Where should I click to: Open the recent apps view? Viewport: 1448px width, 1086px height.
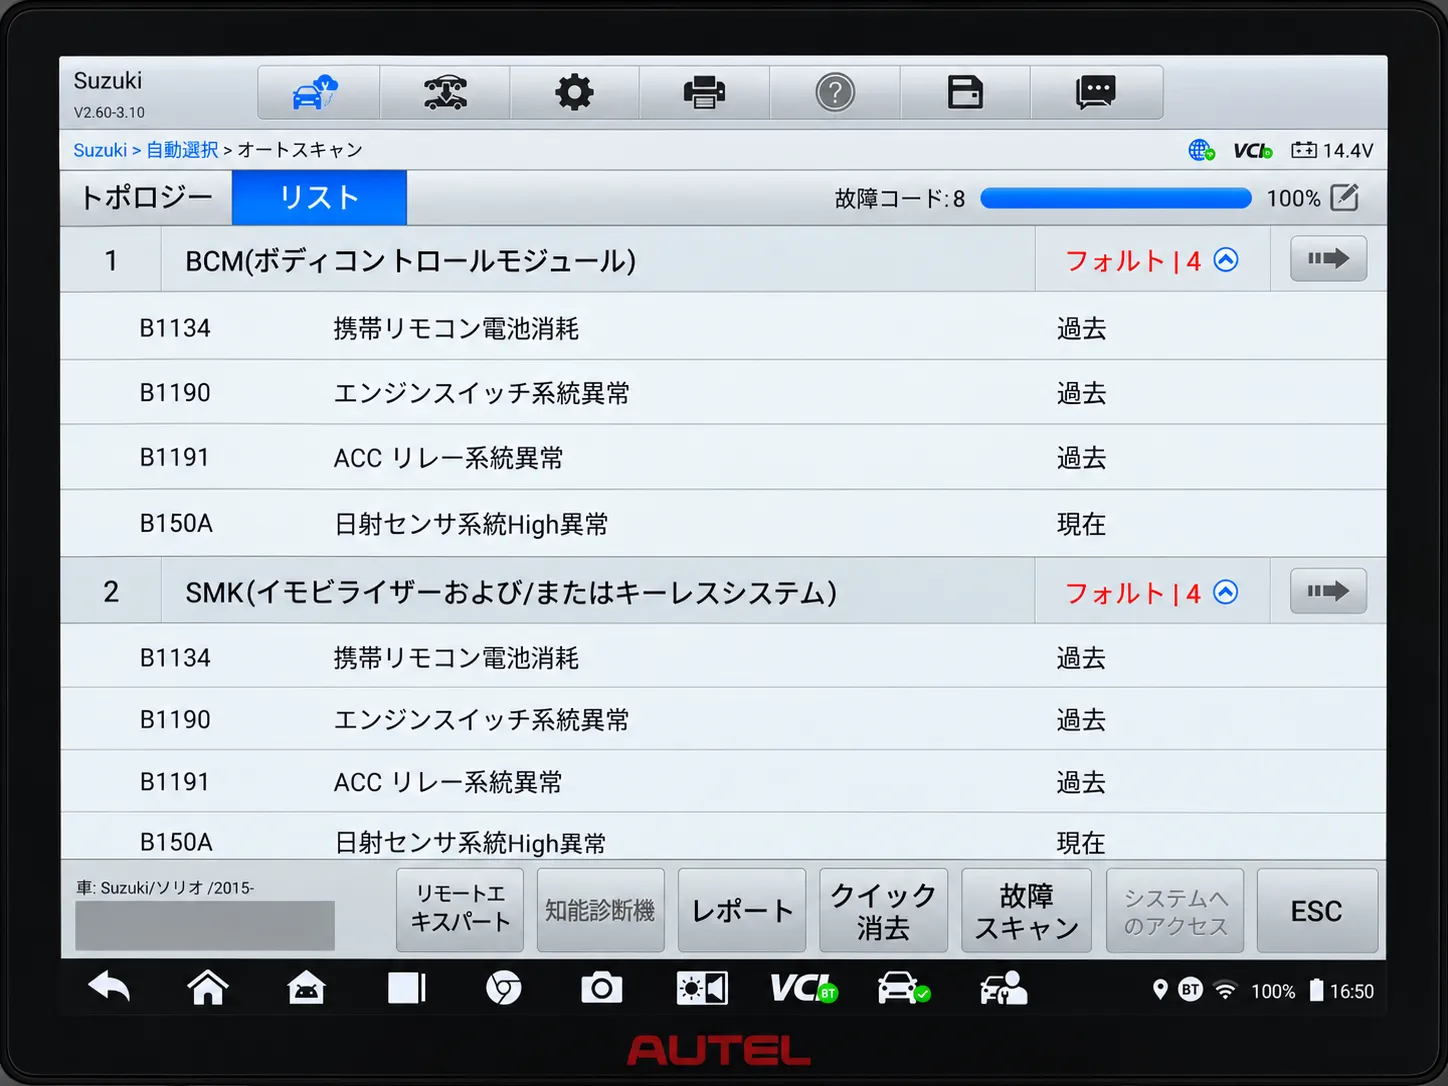tap(406, 989)
